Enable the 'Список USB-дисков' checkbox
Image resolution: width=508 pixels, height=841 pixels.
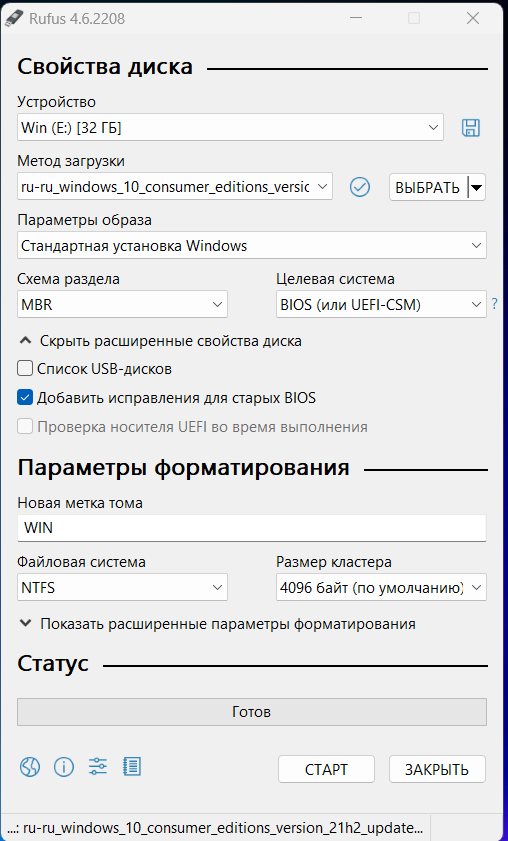coord(25,369)
